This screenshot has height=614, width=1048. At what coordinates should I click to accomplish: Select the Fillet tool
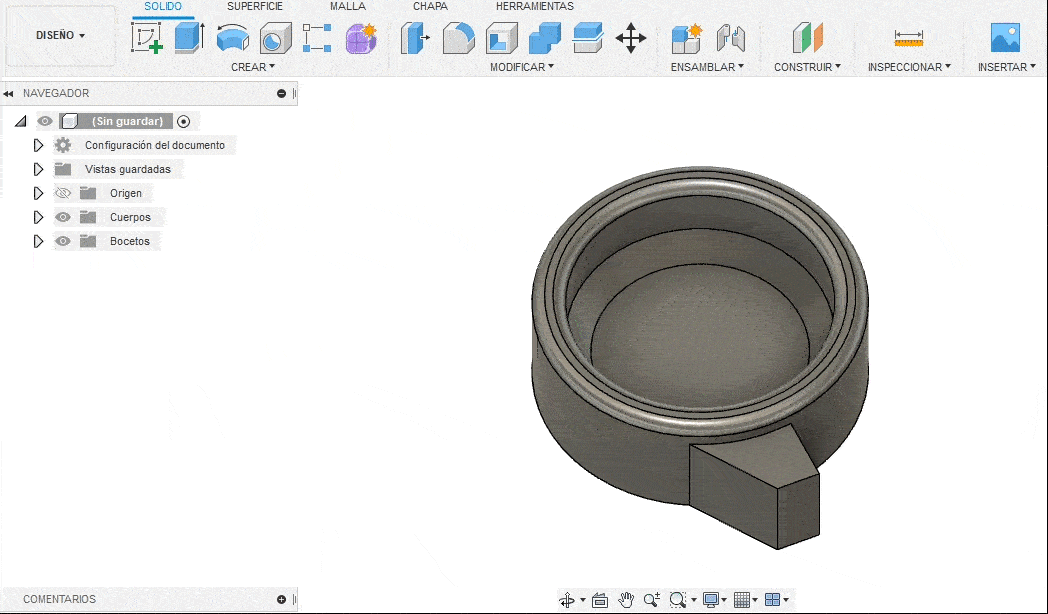click(458, 38)
